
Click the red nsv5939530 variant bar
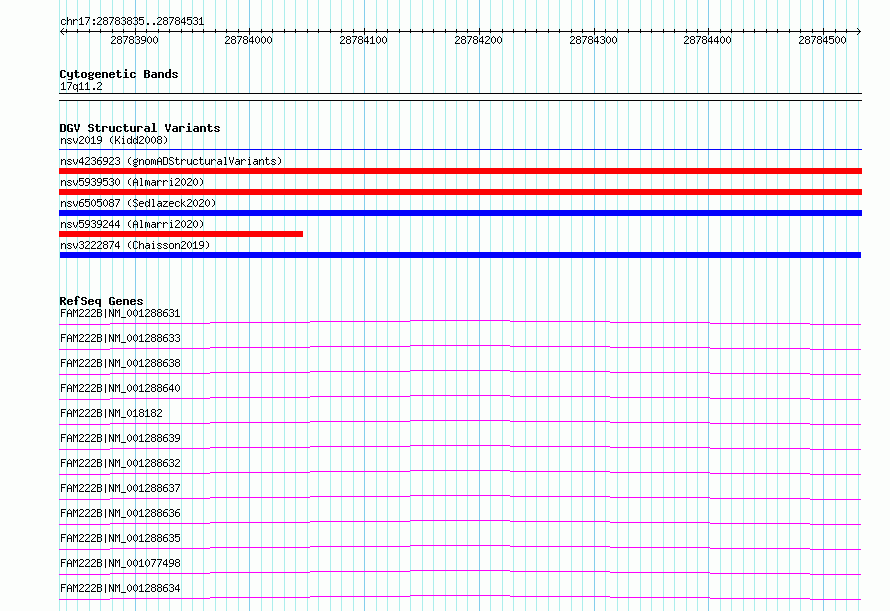click(460, 192)
